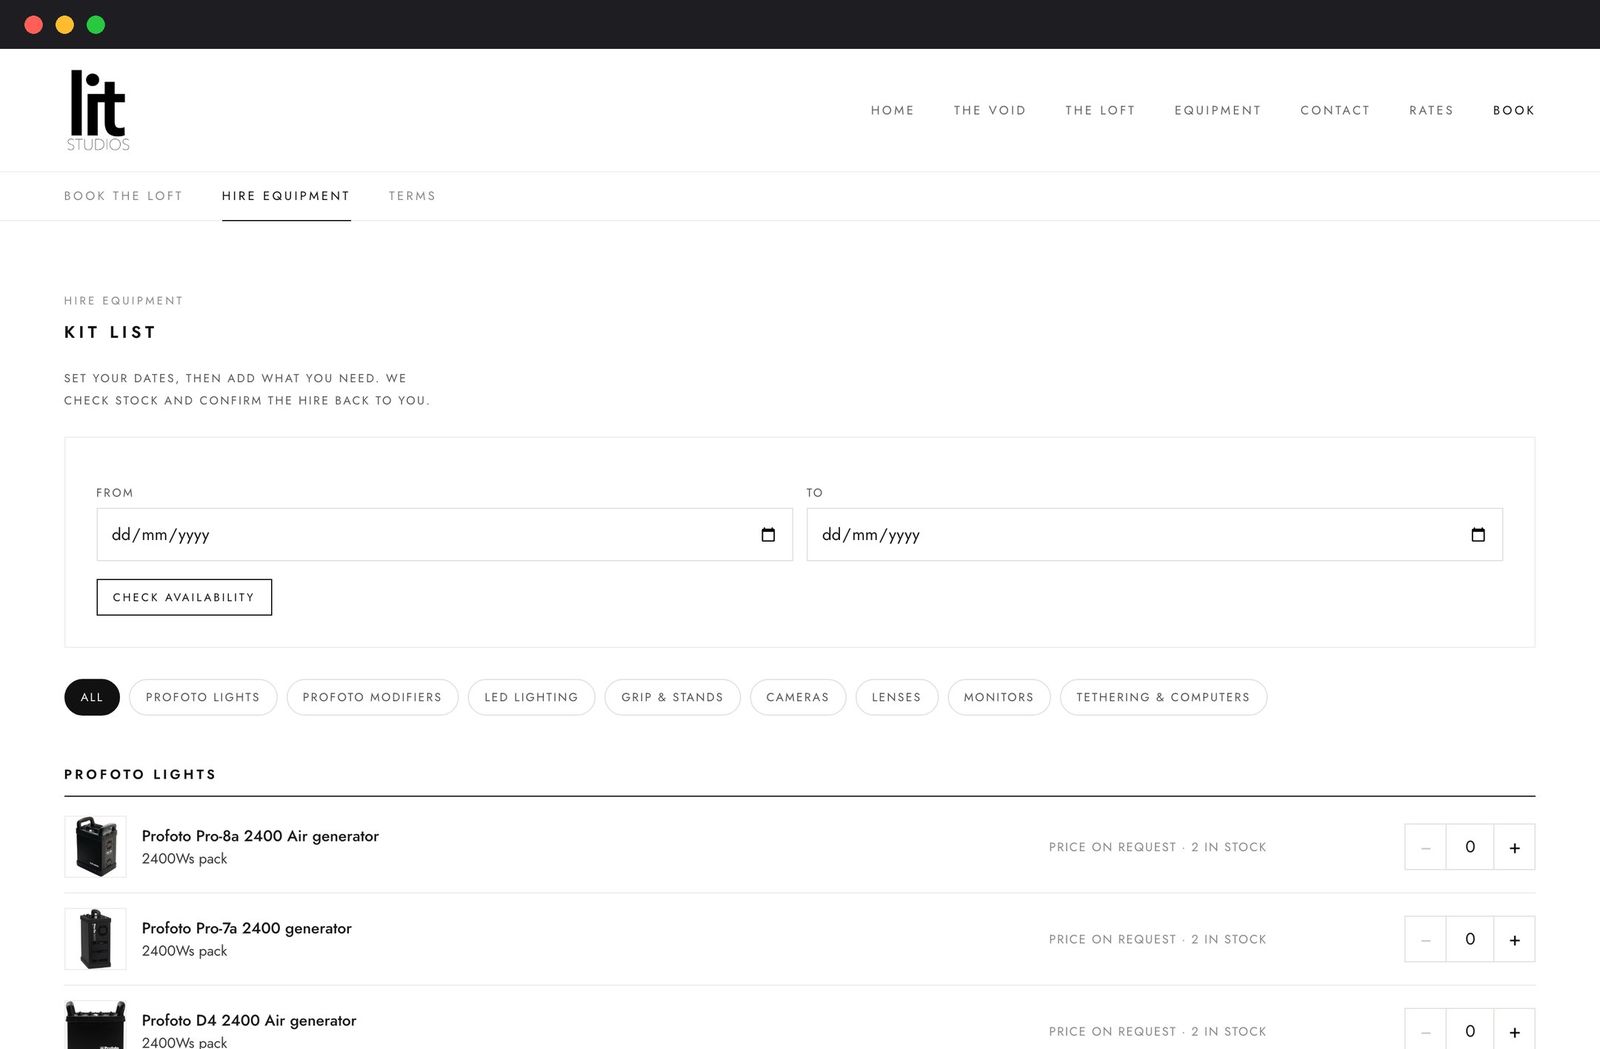Open the Book navigation link
The width and height of the screenshot is (1600, 1049).
(x=1514, y=110)
